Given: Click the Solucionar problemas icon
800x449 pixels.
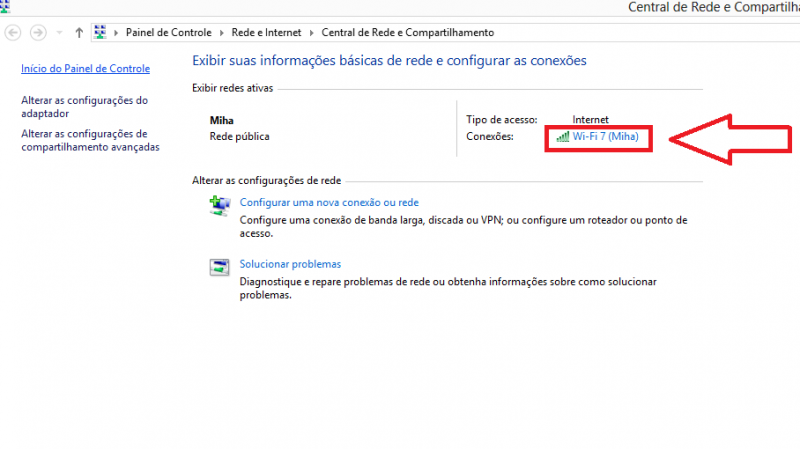Looking at the screenshot, I should (219, 267).
